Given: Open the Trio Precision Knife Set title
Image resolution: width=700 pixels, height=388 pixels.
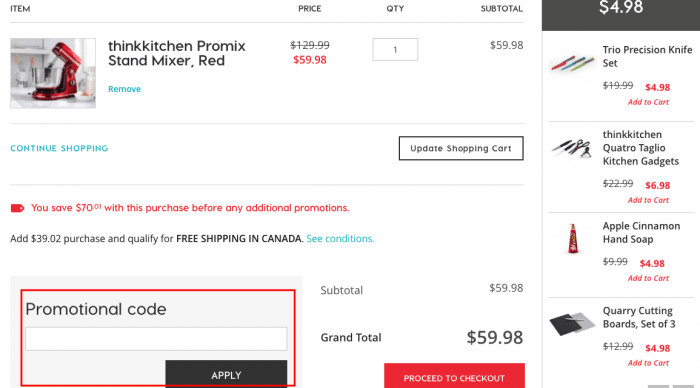Looking at the screenshot, I should (x=647, y=56).
